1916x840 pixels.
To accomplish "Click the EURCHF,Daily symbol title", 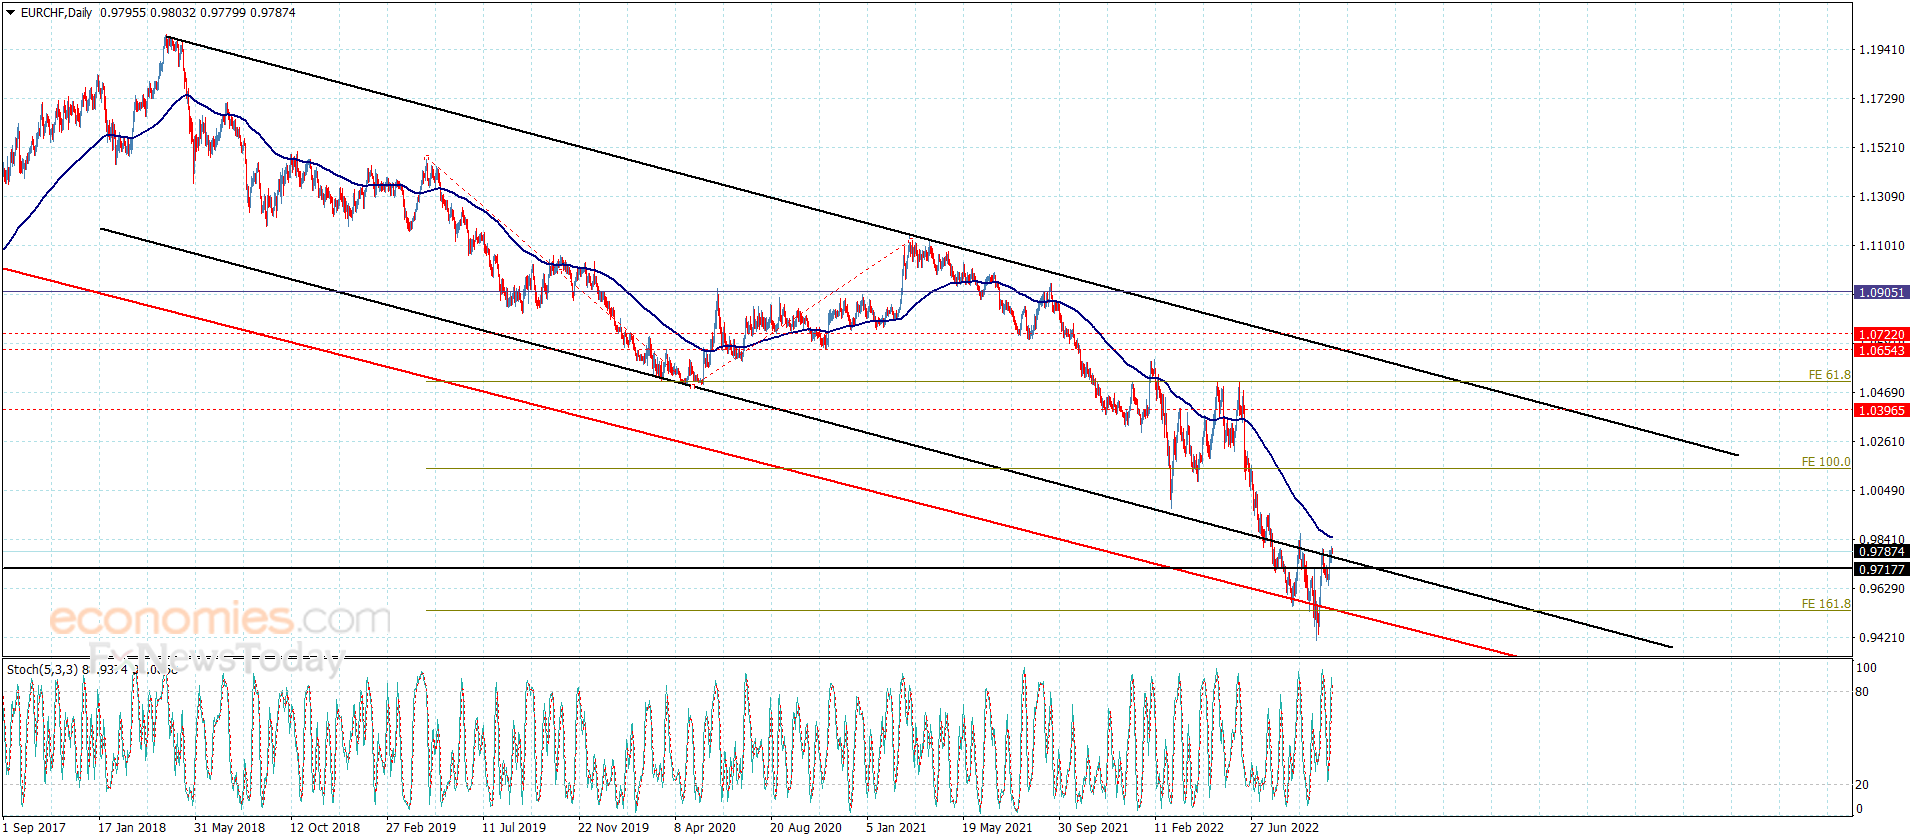I will click(56, 13).
